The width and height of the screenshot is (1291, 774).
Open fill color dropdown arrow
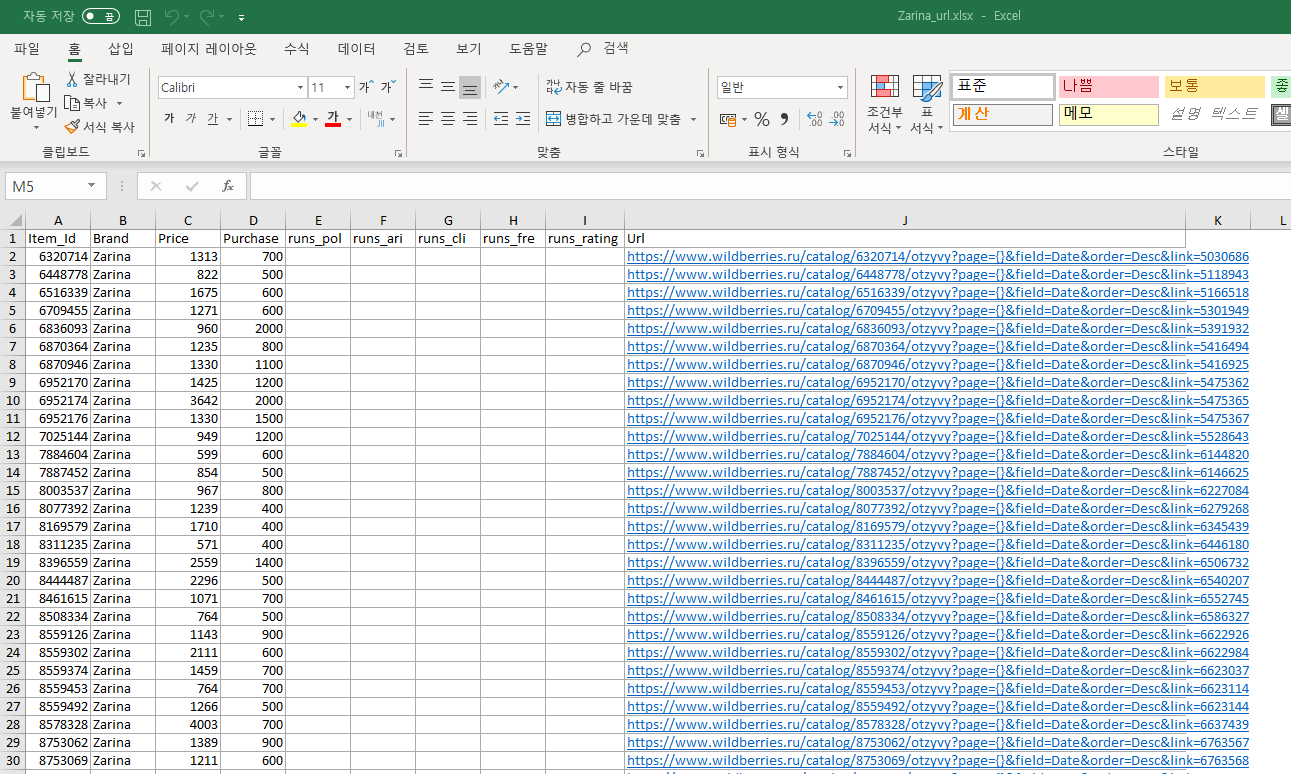point(315,119)
